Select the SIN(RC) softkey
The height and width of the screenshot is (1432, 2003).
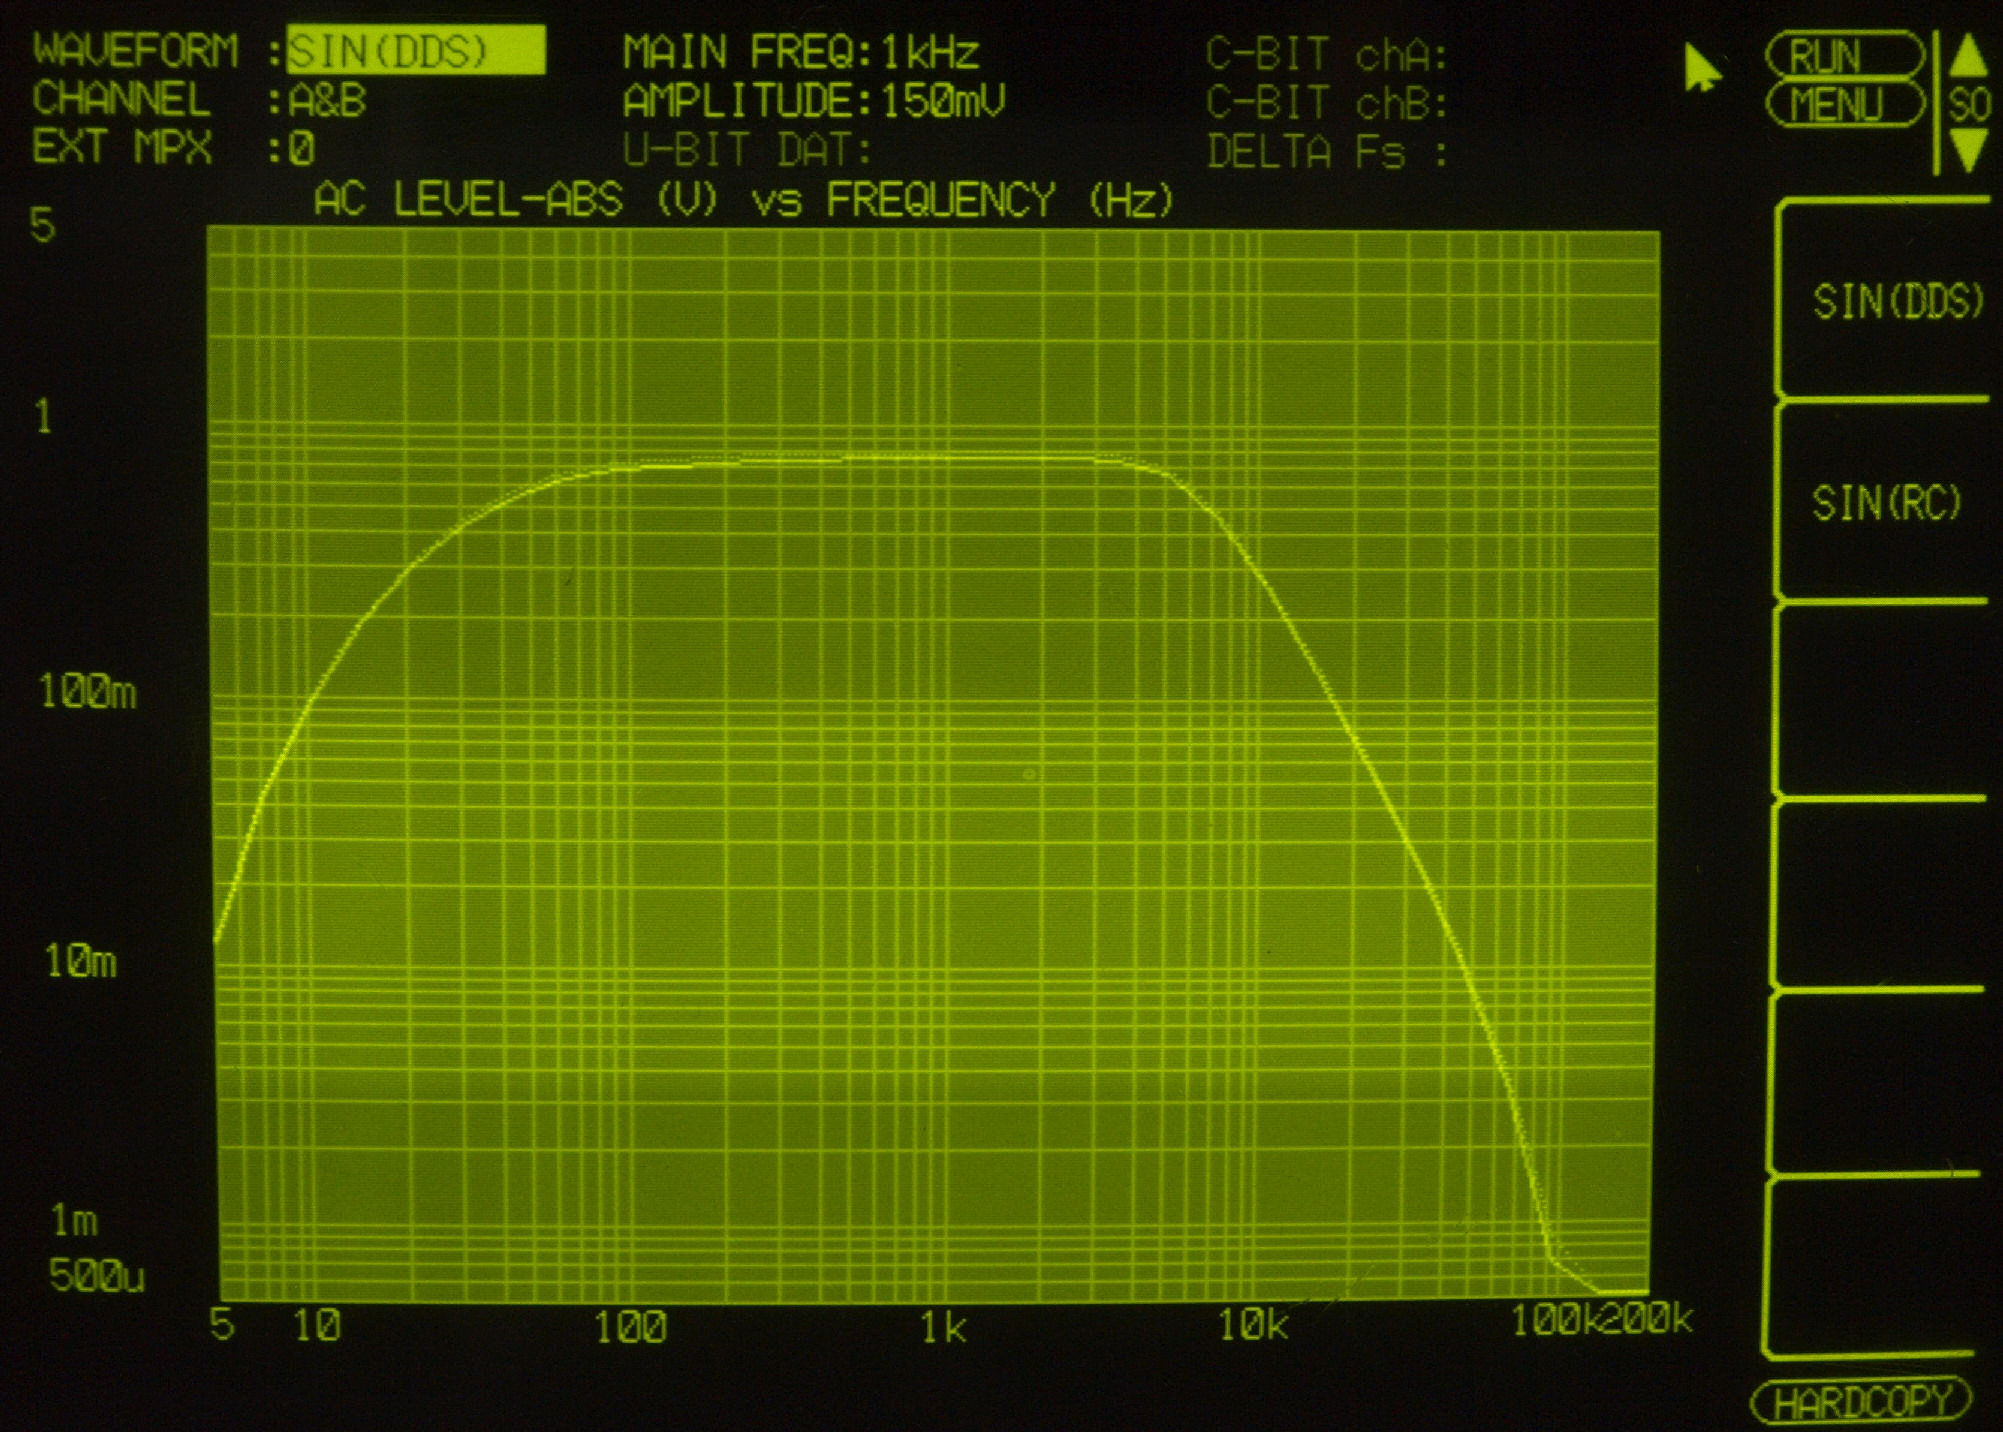click(x=1886, y=502)
